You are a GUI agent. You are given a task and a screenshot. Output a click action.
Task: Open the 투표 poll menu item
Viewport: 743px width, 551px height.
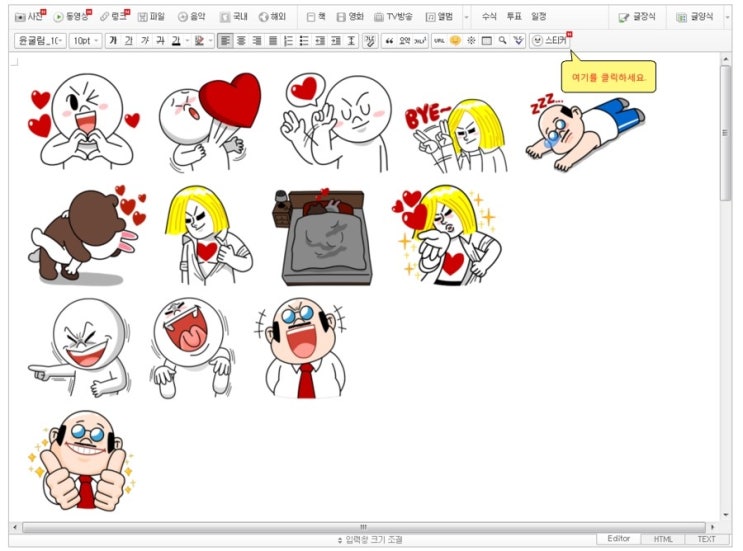(514, 17)
